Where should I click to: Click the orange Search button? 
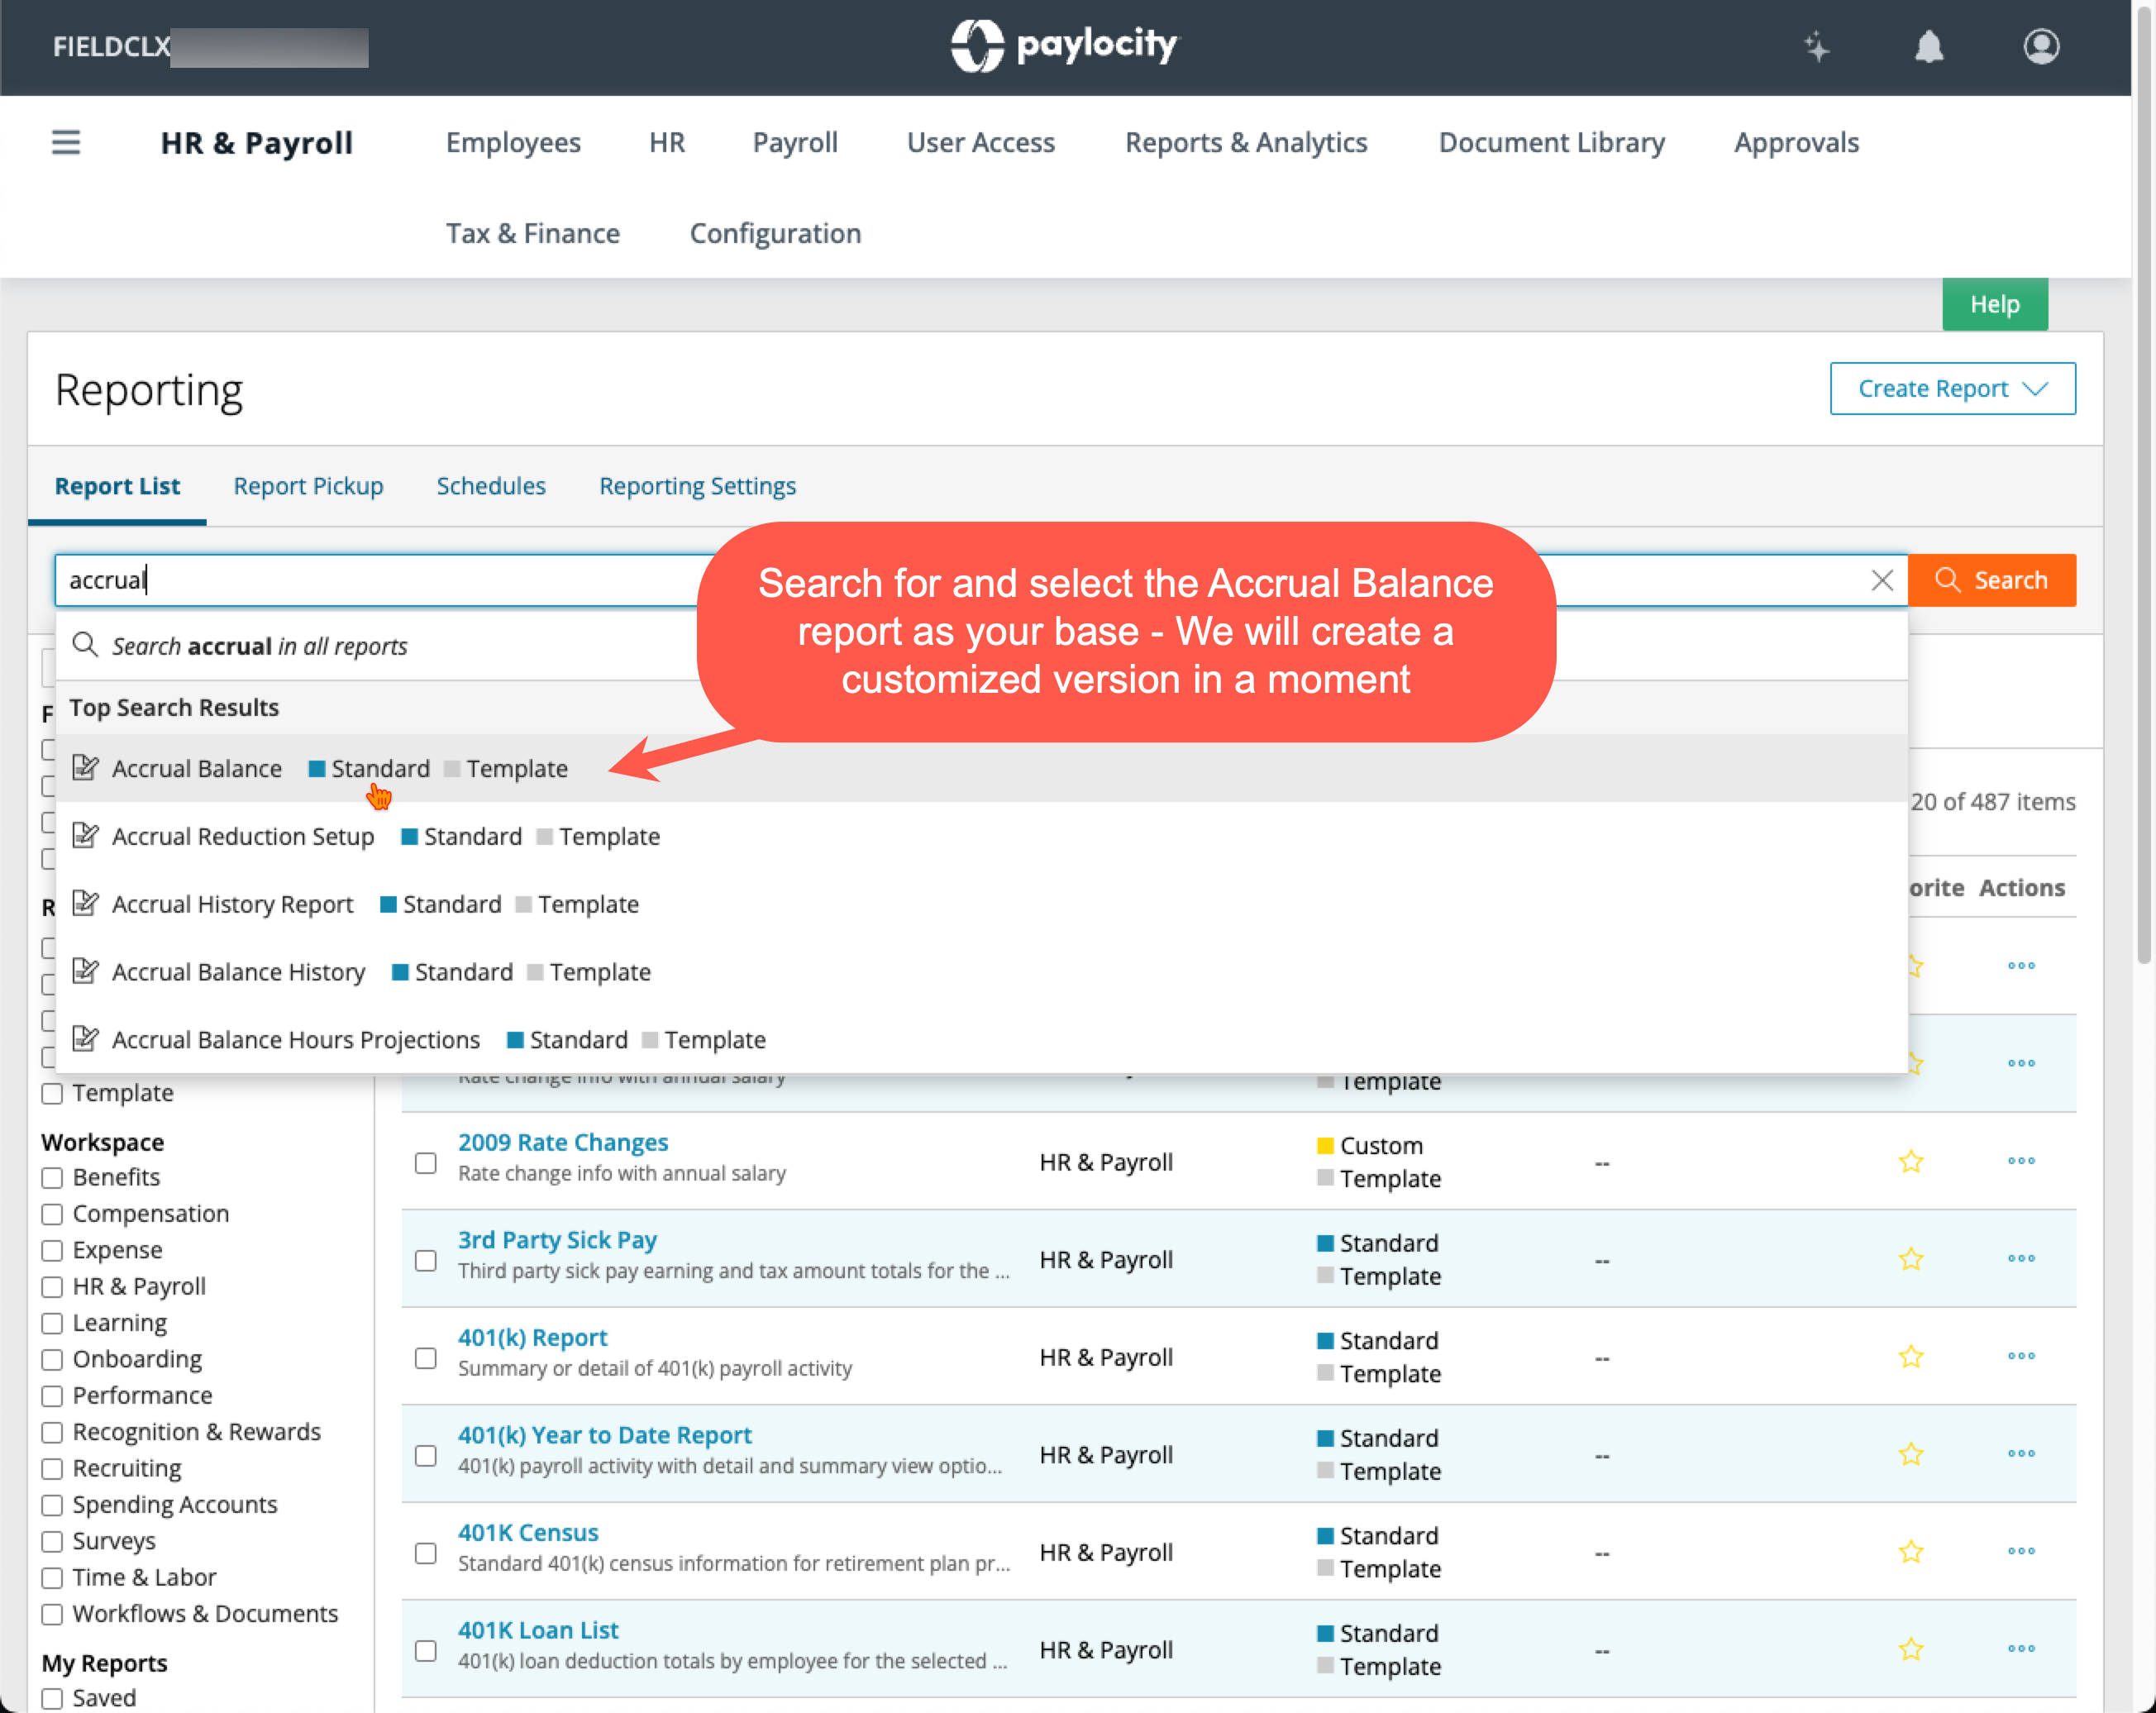[x=1991, y=580]
